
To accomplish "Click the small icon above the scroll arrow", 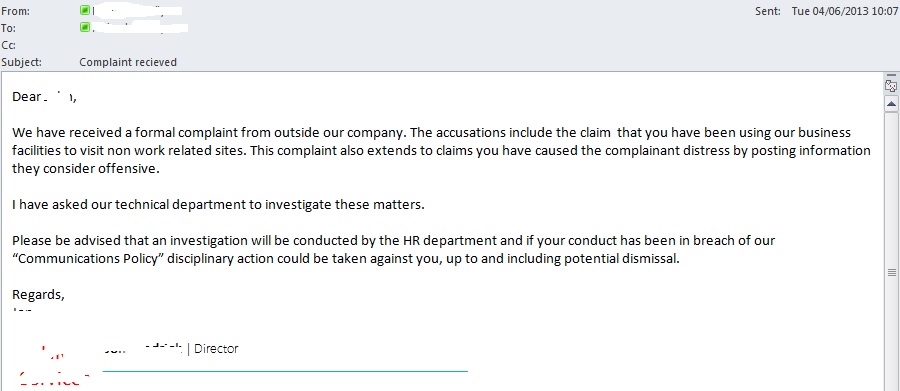I will point(891,86).
